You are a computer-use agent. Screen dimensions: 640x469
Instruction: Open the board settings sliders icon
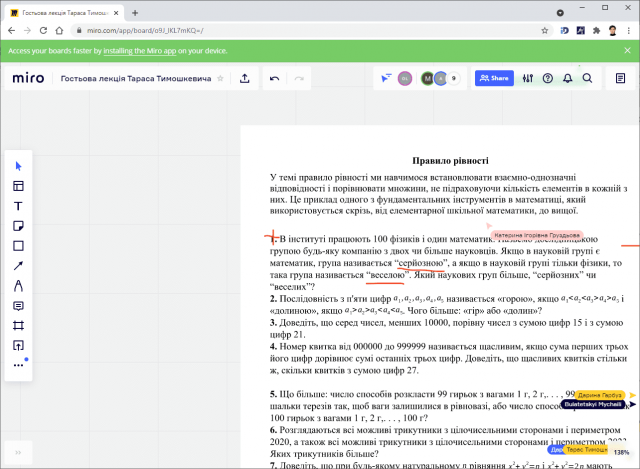525,78
